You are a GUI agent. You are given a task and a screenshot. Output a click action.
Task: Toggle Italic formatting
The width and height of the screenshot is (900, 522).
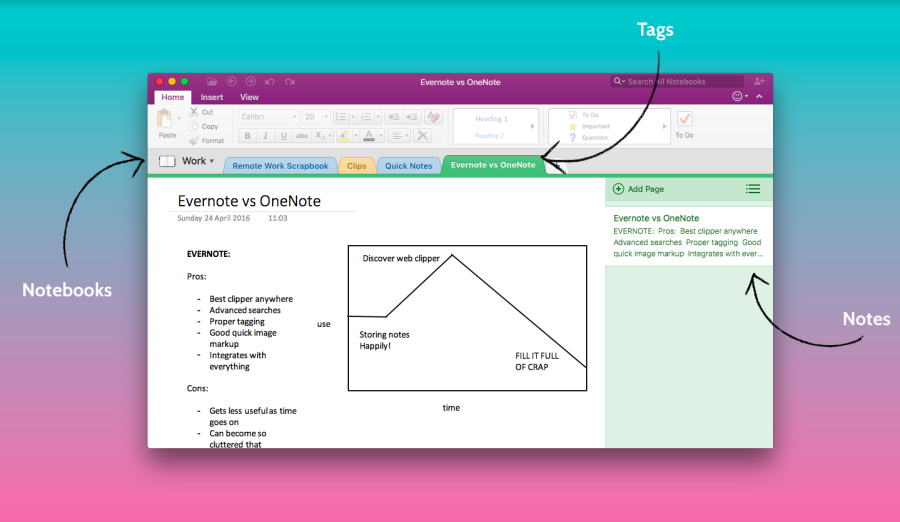[x=265, y=136]
